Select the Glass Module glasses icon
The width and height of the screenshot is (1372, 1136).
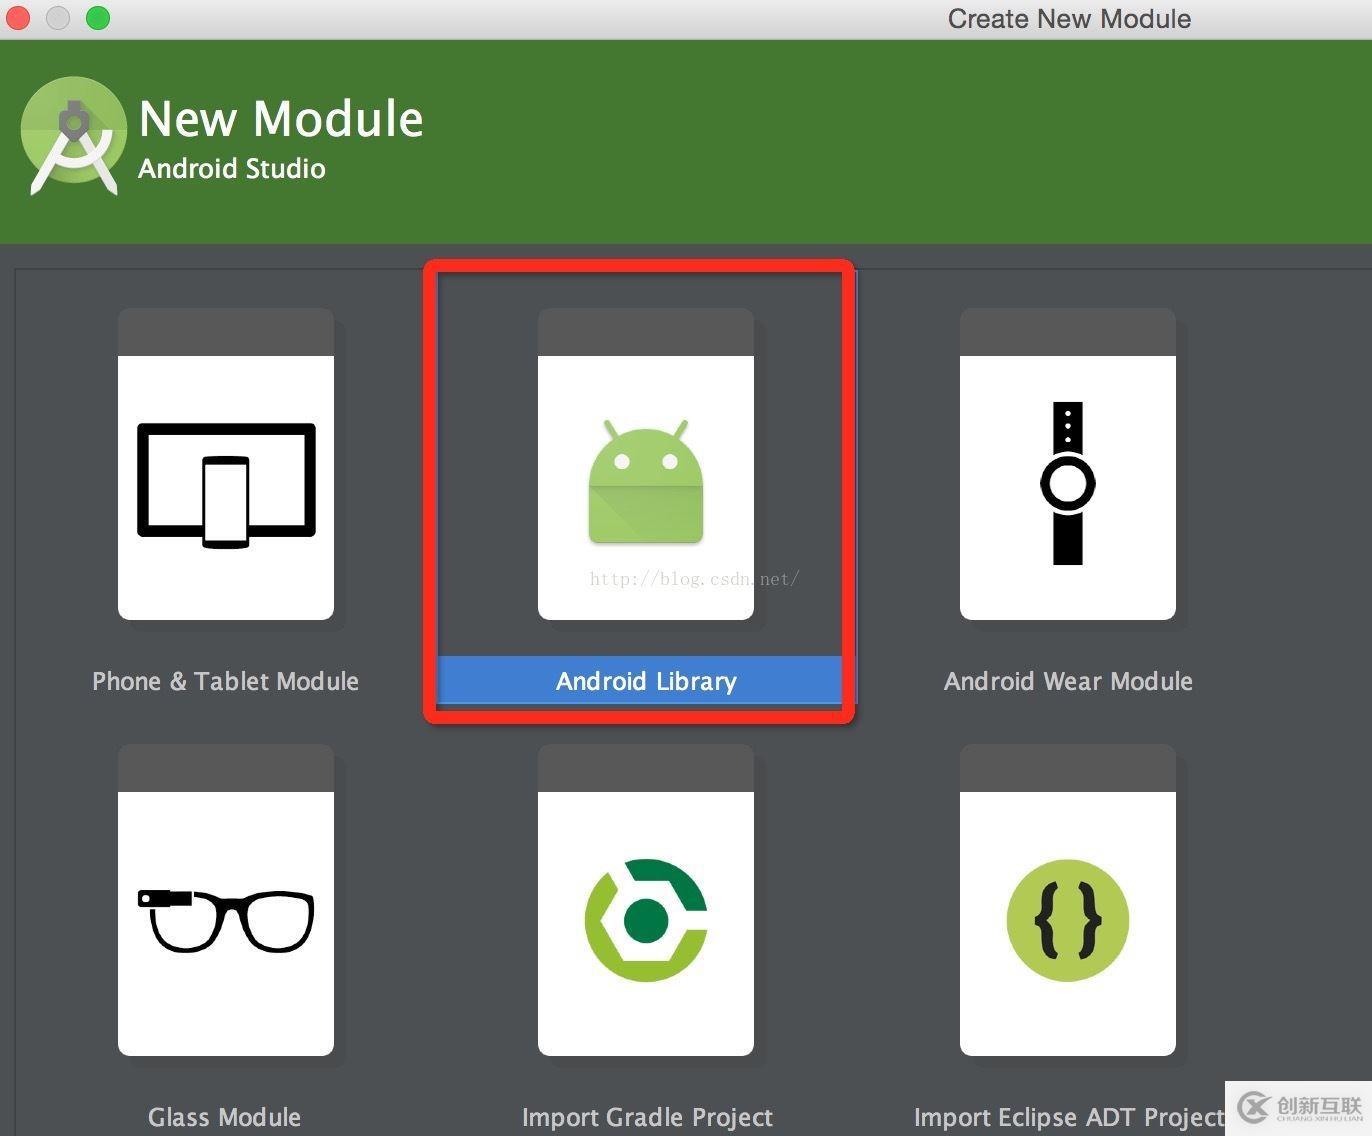[x=226, y=920]
